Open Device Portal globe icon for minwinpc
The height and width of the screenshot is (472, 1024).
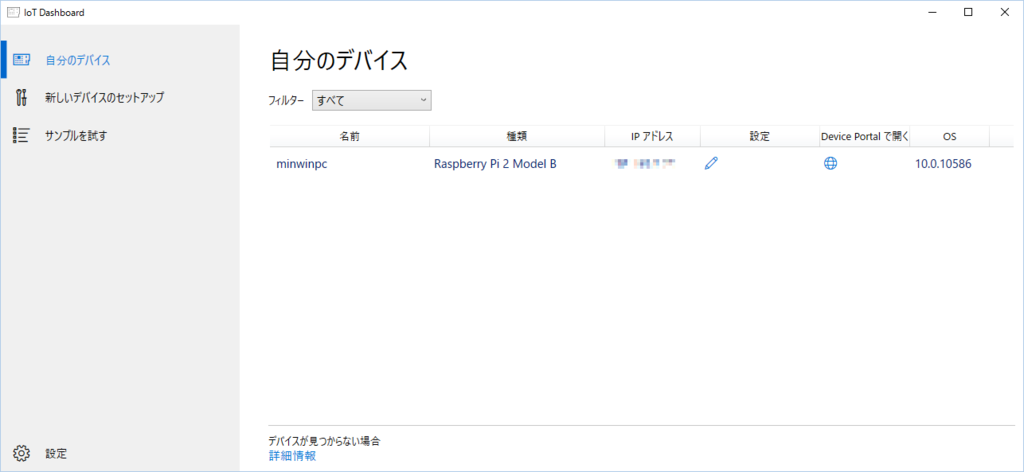pyautogui.click(x=830, y=164)
